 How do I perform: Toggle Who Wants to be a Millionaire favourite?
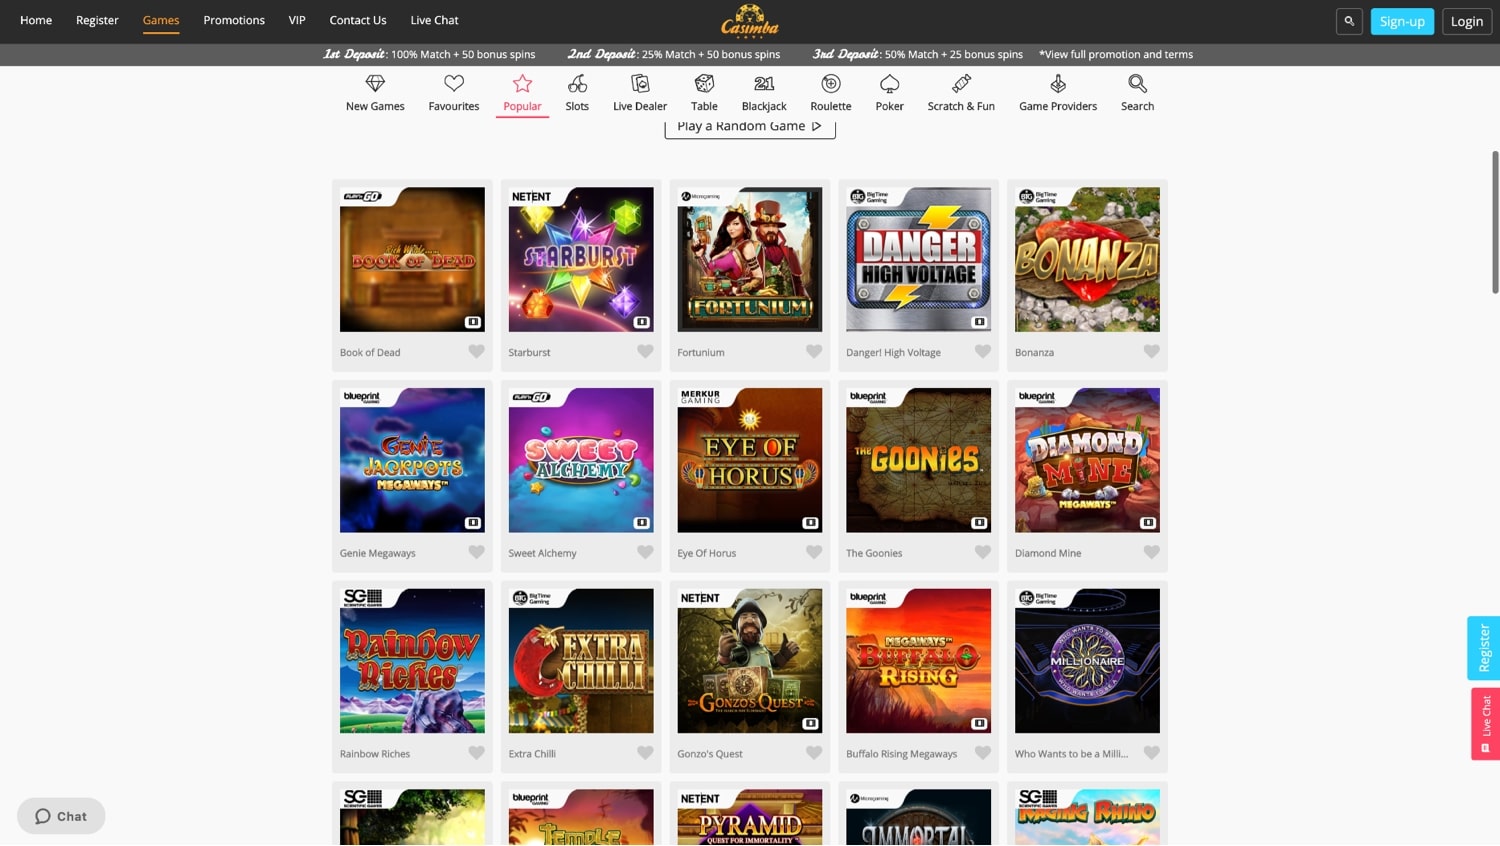(x=1152, y=753)
